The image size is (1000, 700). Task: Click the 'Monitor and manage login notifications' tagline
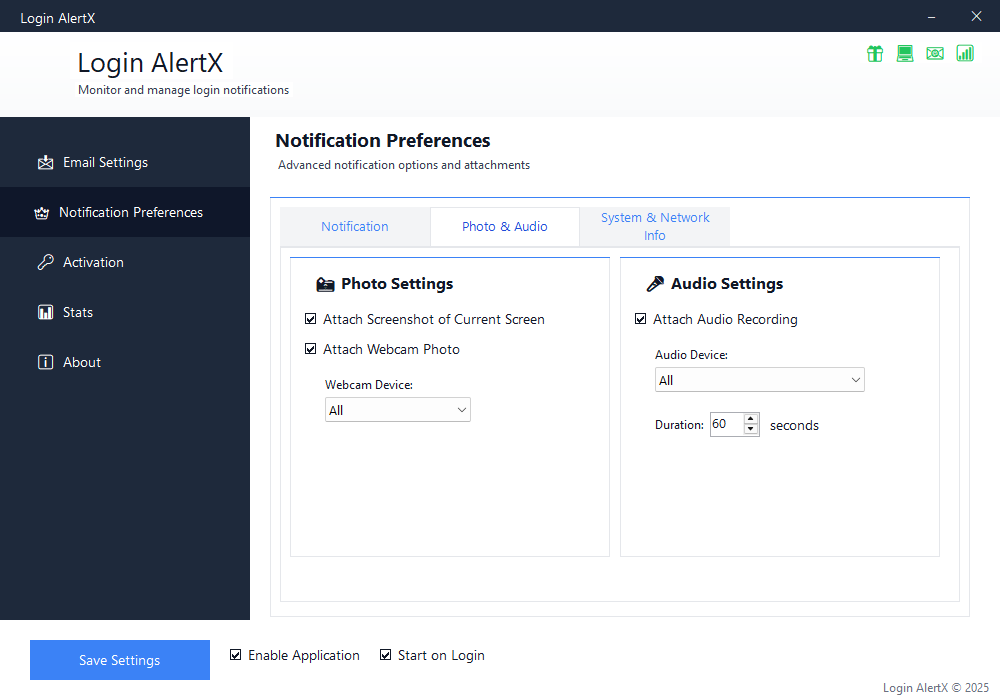(184, 90)
